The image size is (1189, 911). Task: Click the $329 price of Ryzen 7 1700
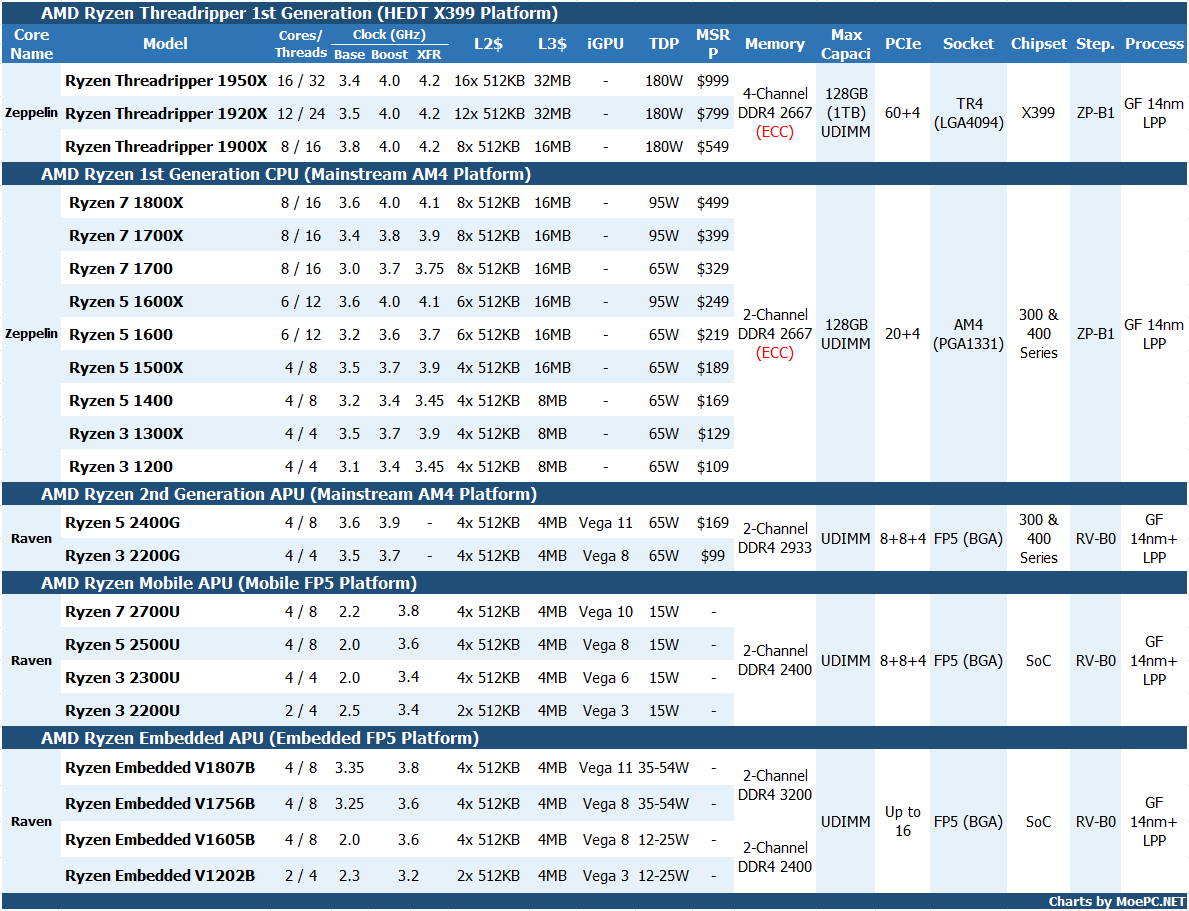point(713,269)
